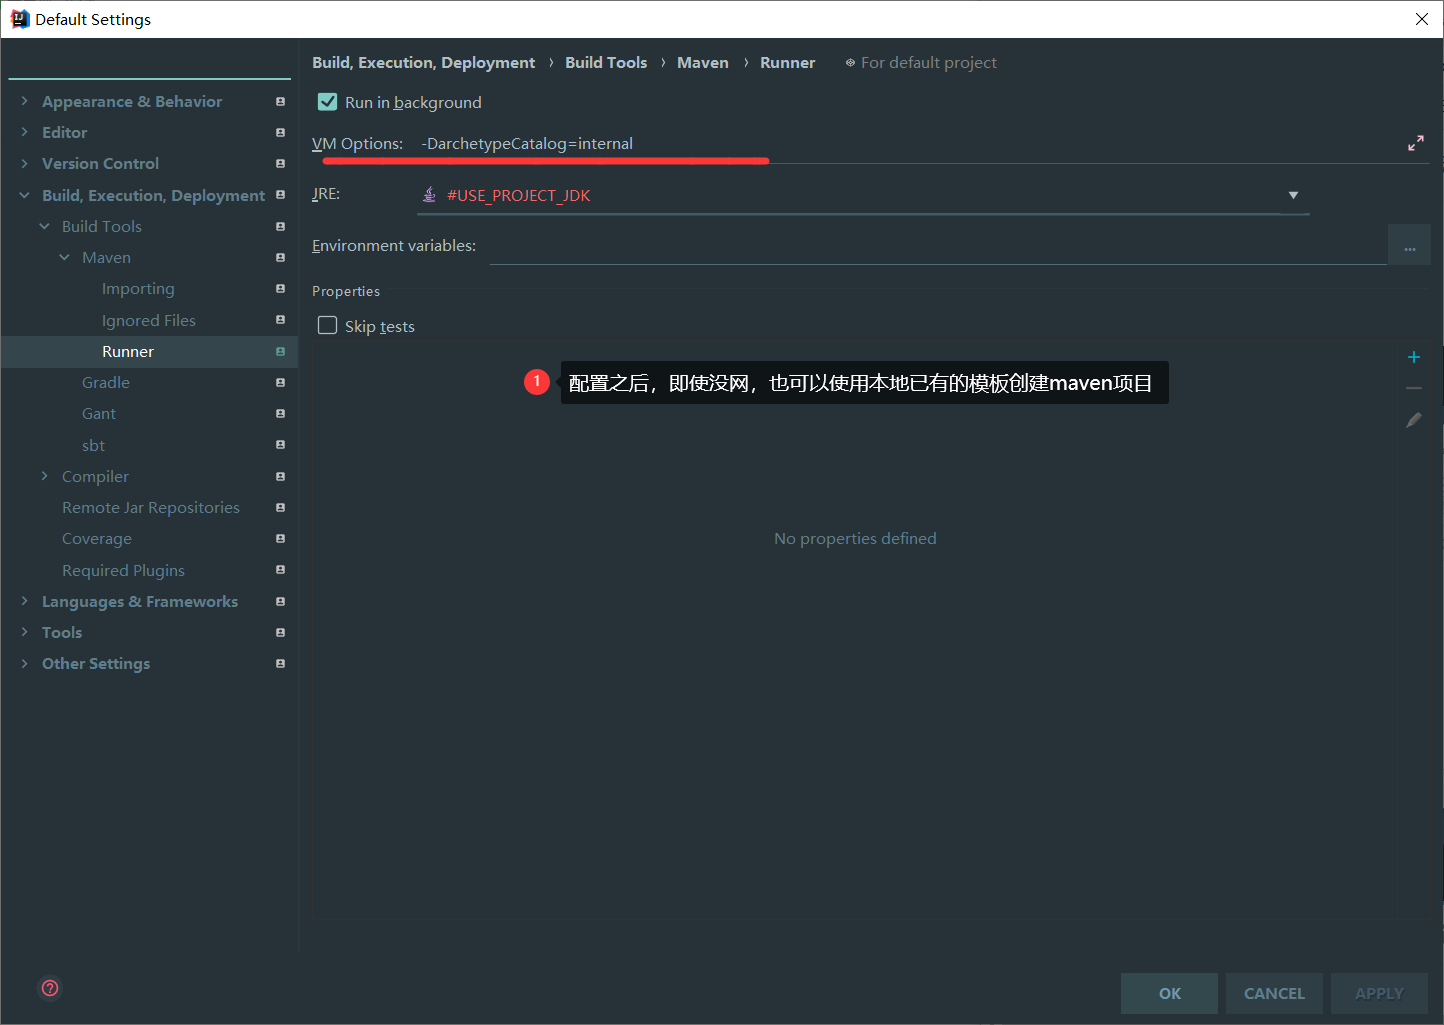
Task: Click project-level icon beside Editor
Action: 280,132
